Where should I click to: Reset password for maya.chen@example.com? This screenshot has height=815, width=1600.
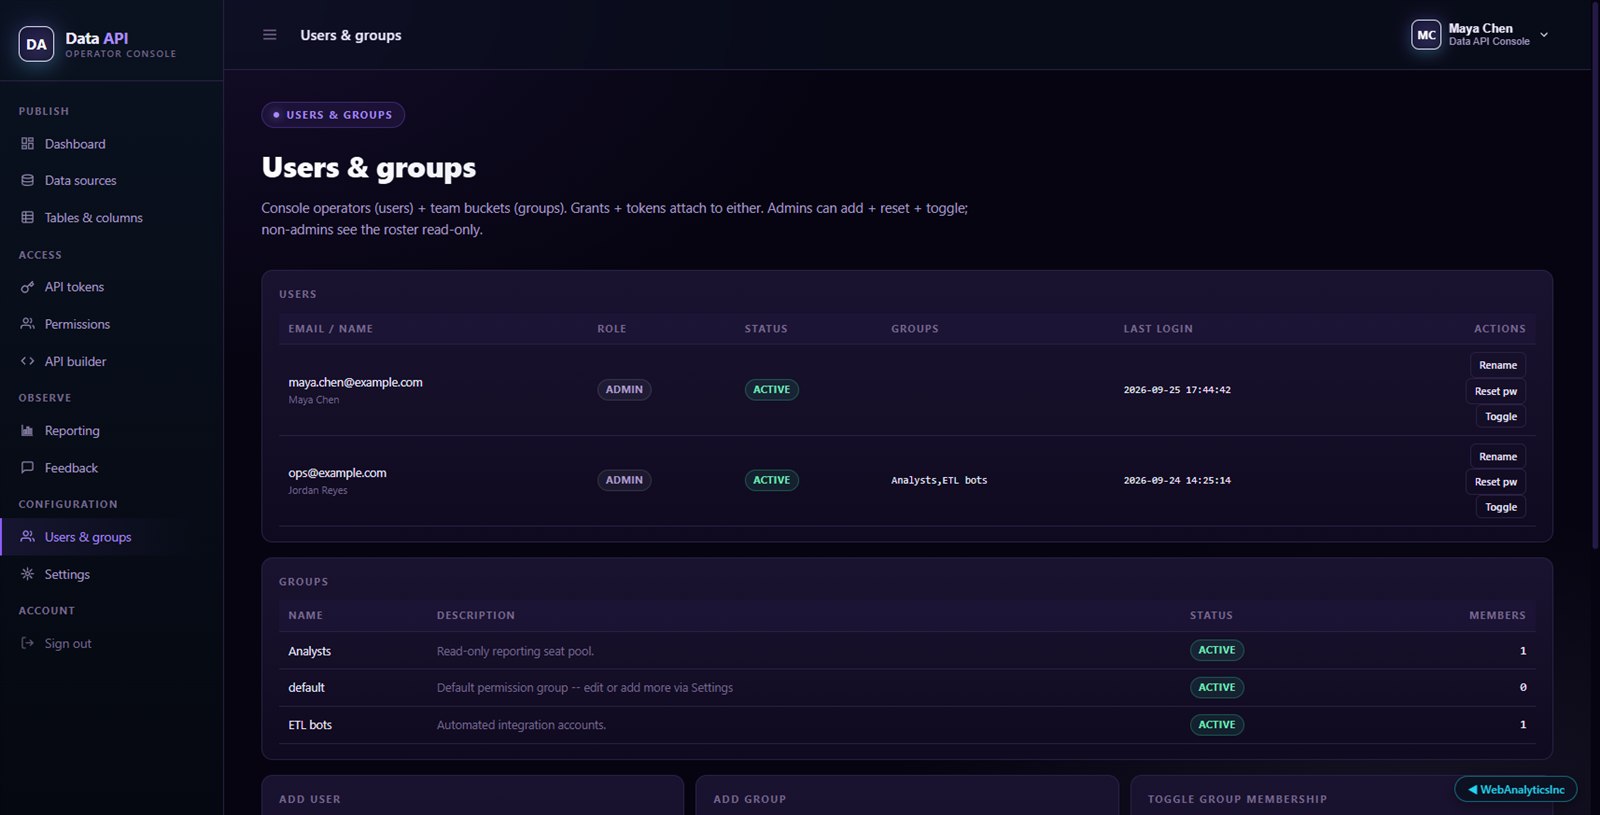click(1496, 391)
